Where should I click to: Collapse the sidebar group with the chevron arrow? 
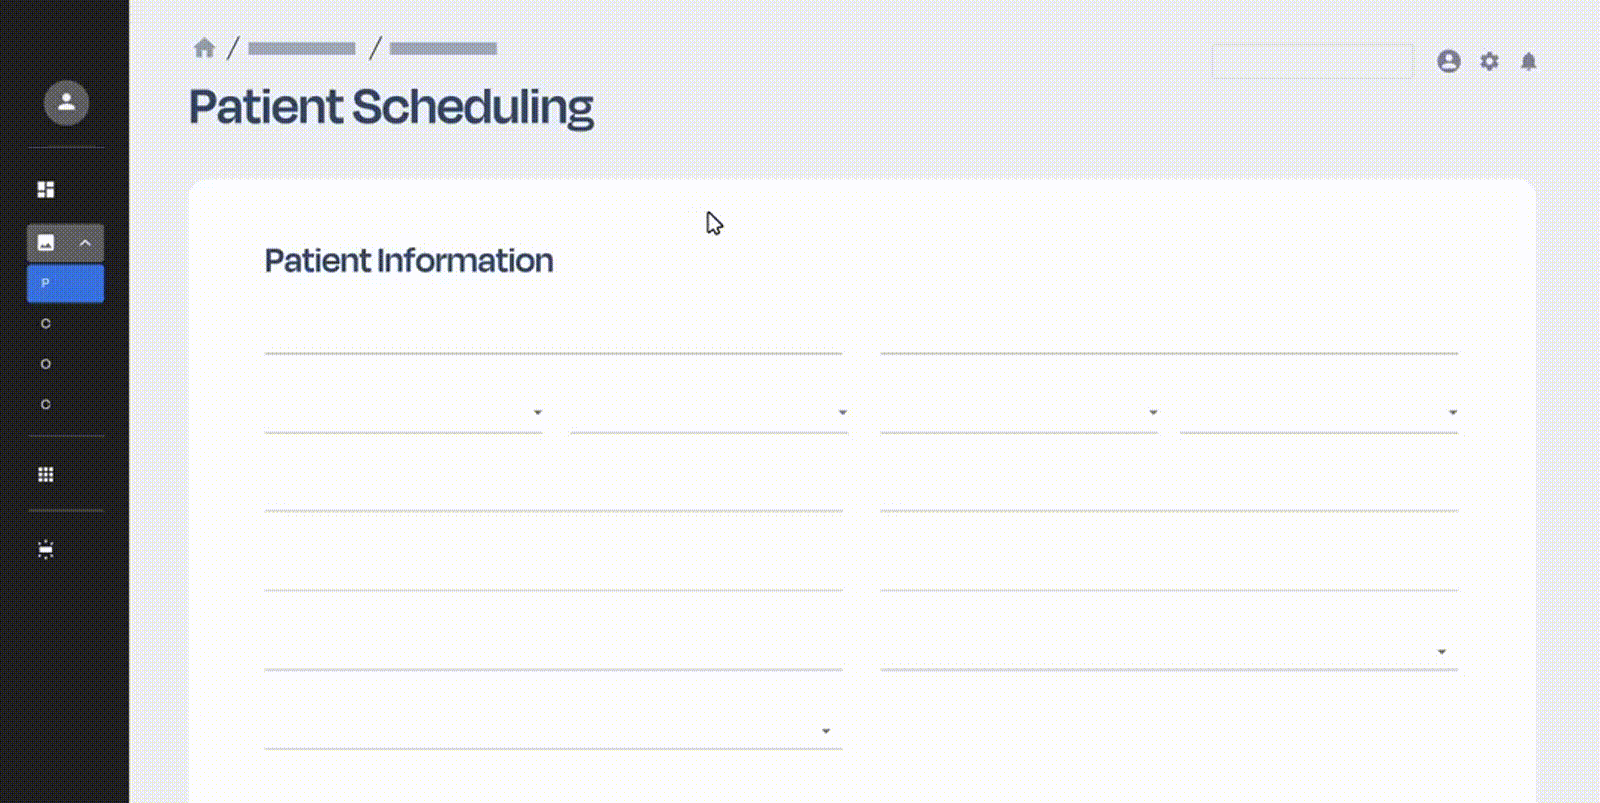point(85,243)
